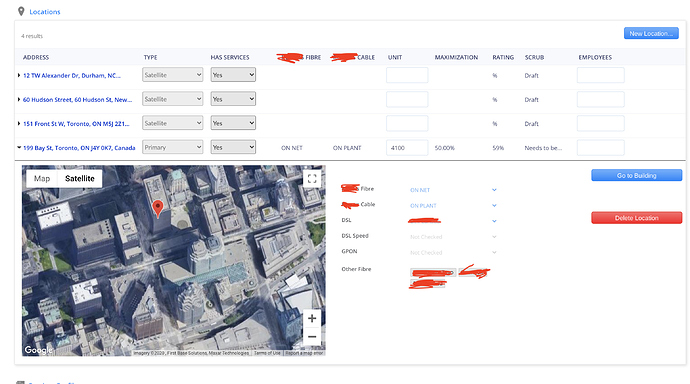Viewport: 690px width, 384px height.
Task: Click the 4 results count text
Action: point(32,36)
